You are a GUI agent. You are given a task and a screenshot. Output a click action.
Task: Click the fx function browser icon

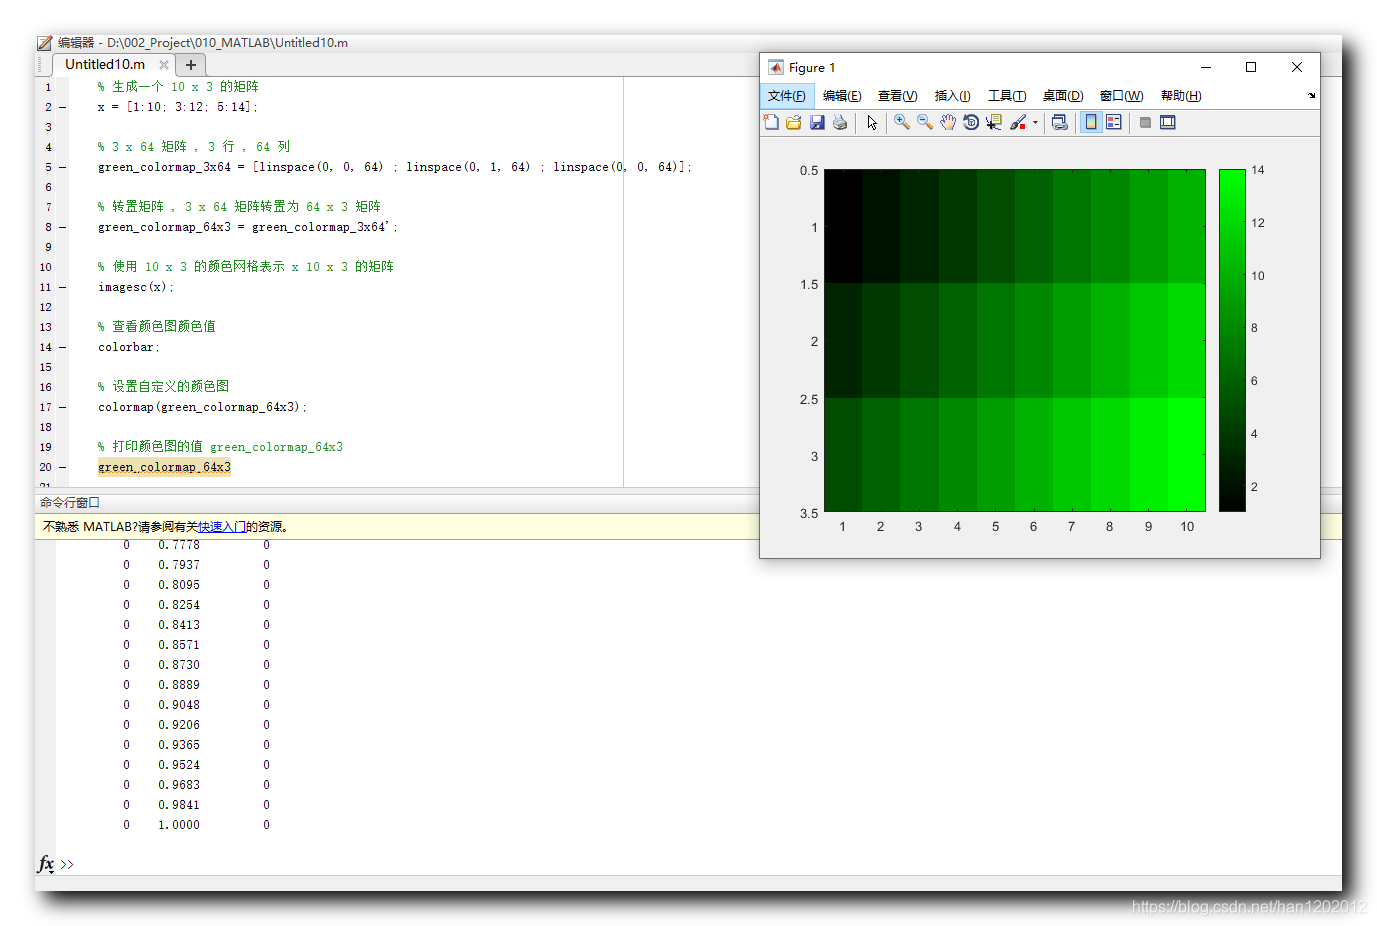pos(46,864)
